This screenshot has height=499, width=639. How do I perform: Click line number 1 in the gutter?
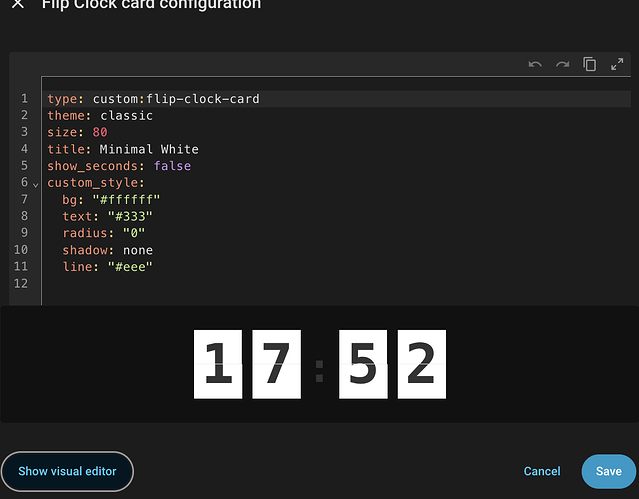point(24,99)
